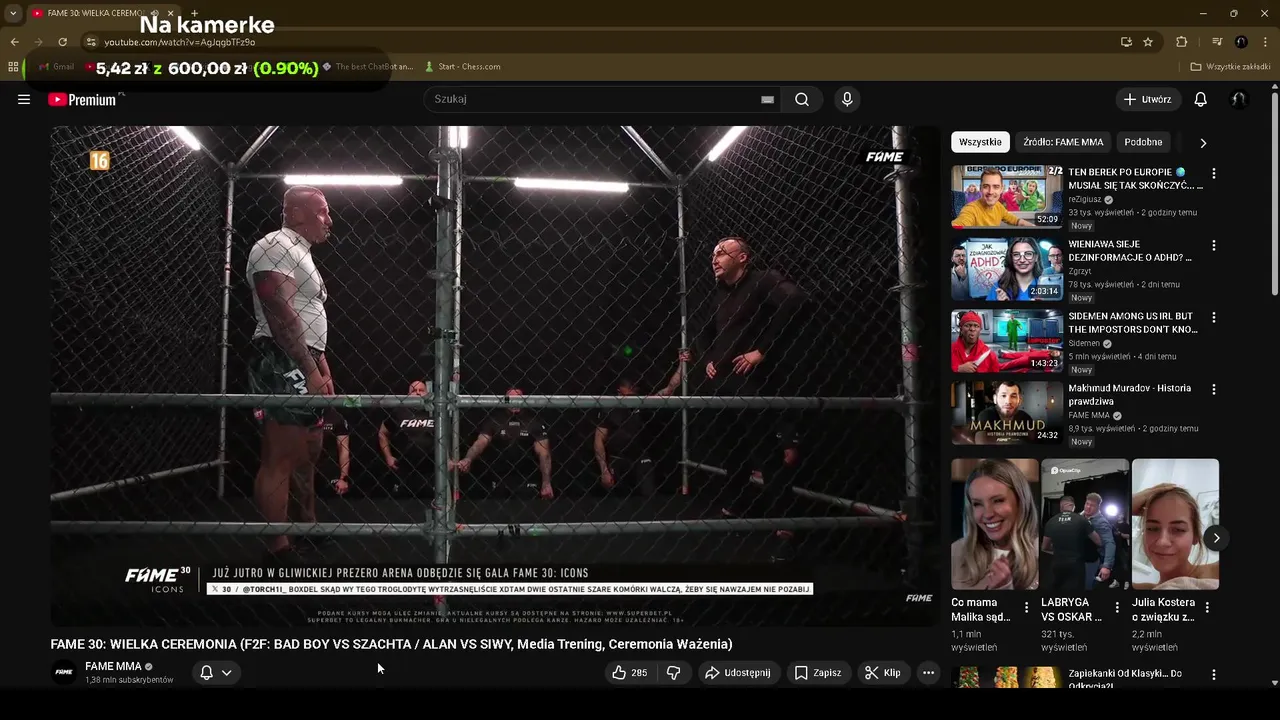Open YouTube account avatar menu

click(x=1238, y=99)
